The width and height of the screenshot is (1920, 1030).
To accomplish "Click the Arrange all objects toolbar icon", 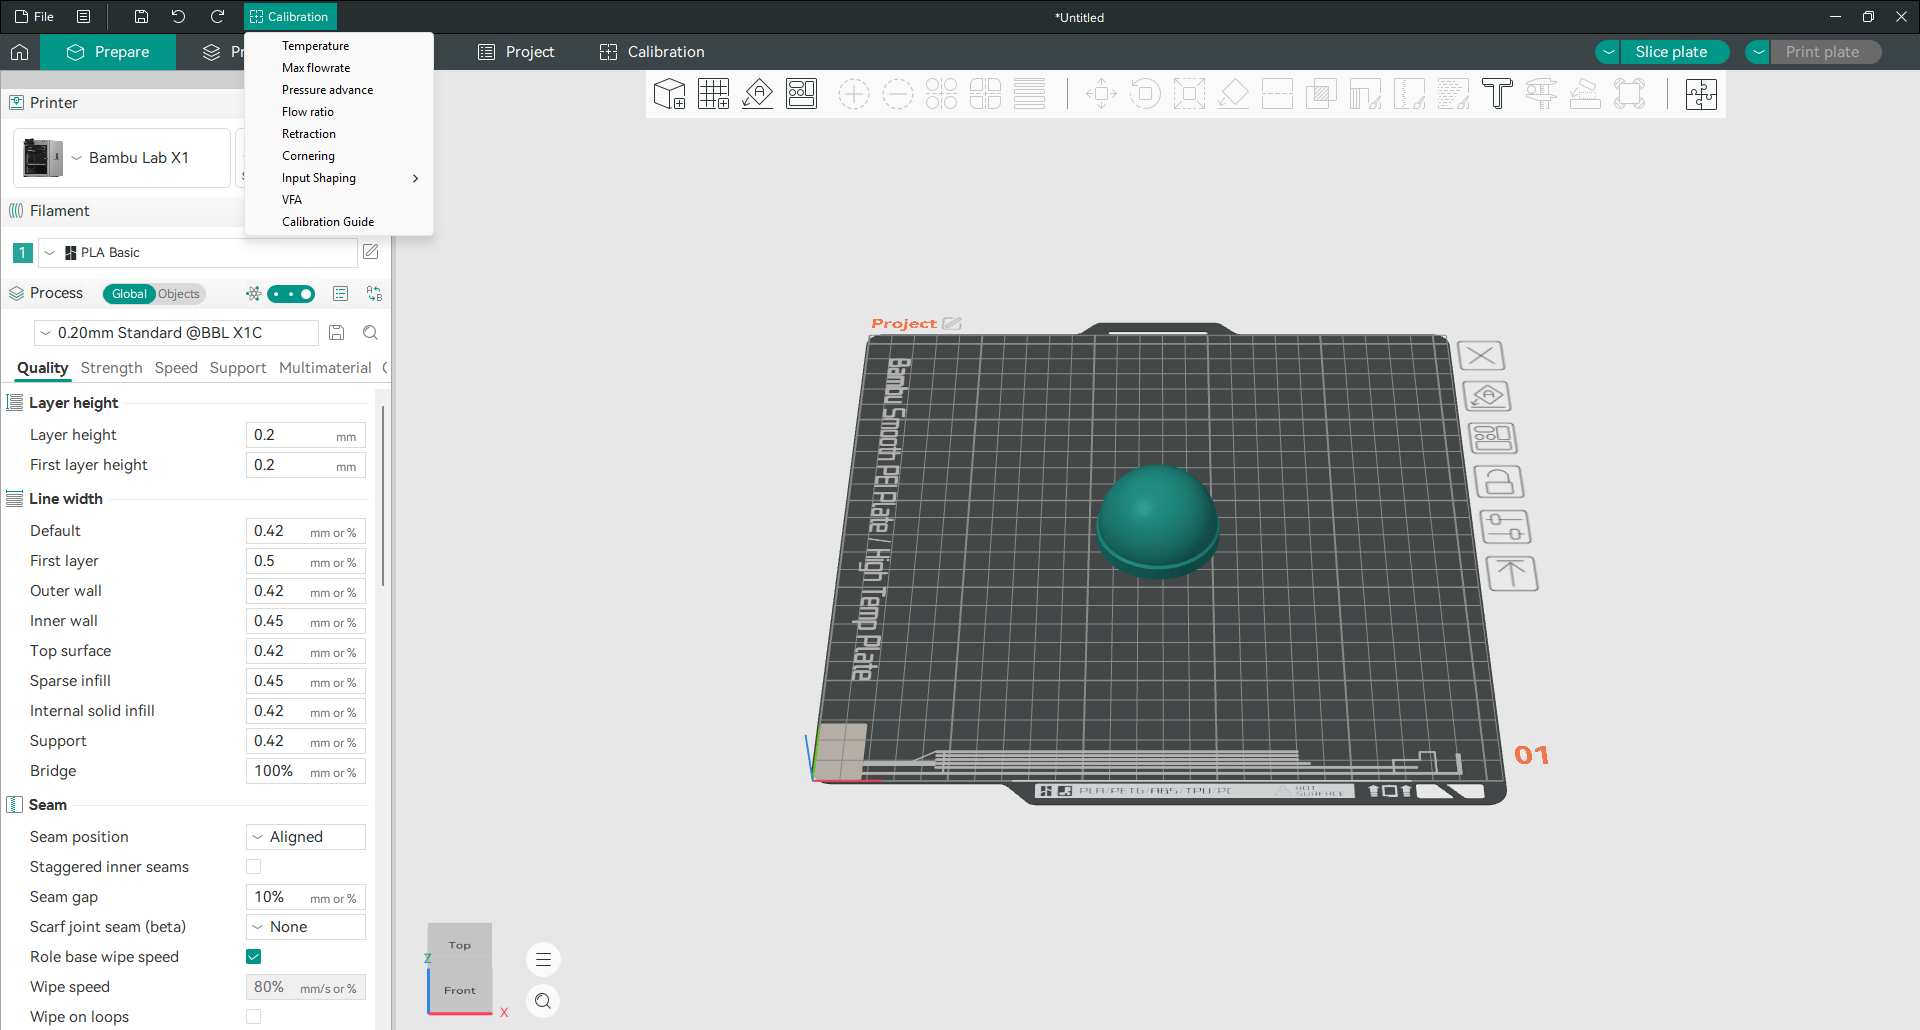I will pos(801,94).
